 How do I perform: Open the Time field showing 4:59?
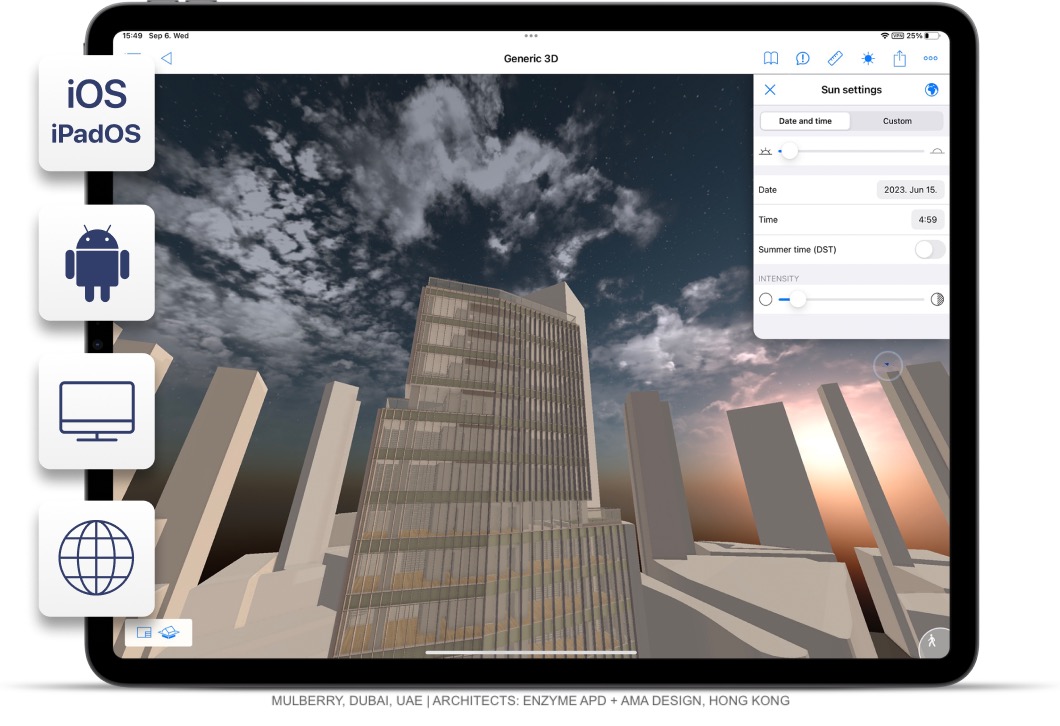928,219
